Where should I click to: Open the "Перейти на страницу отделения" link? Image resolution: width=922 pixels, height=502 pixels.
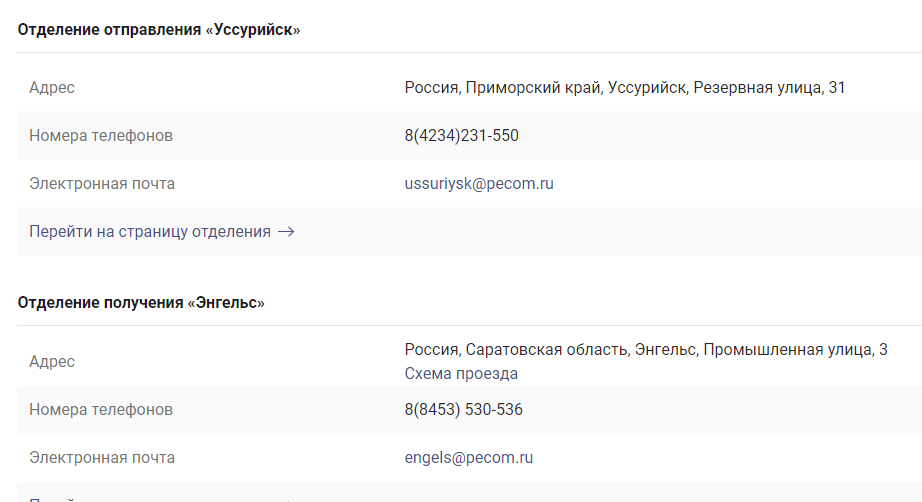(150, 232)
